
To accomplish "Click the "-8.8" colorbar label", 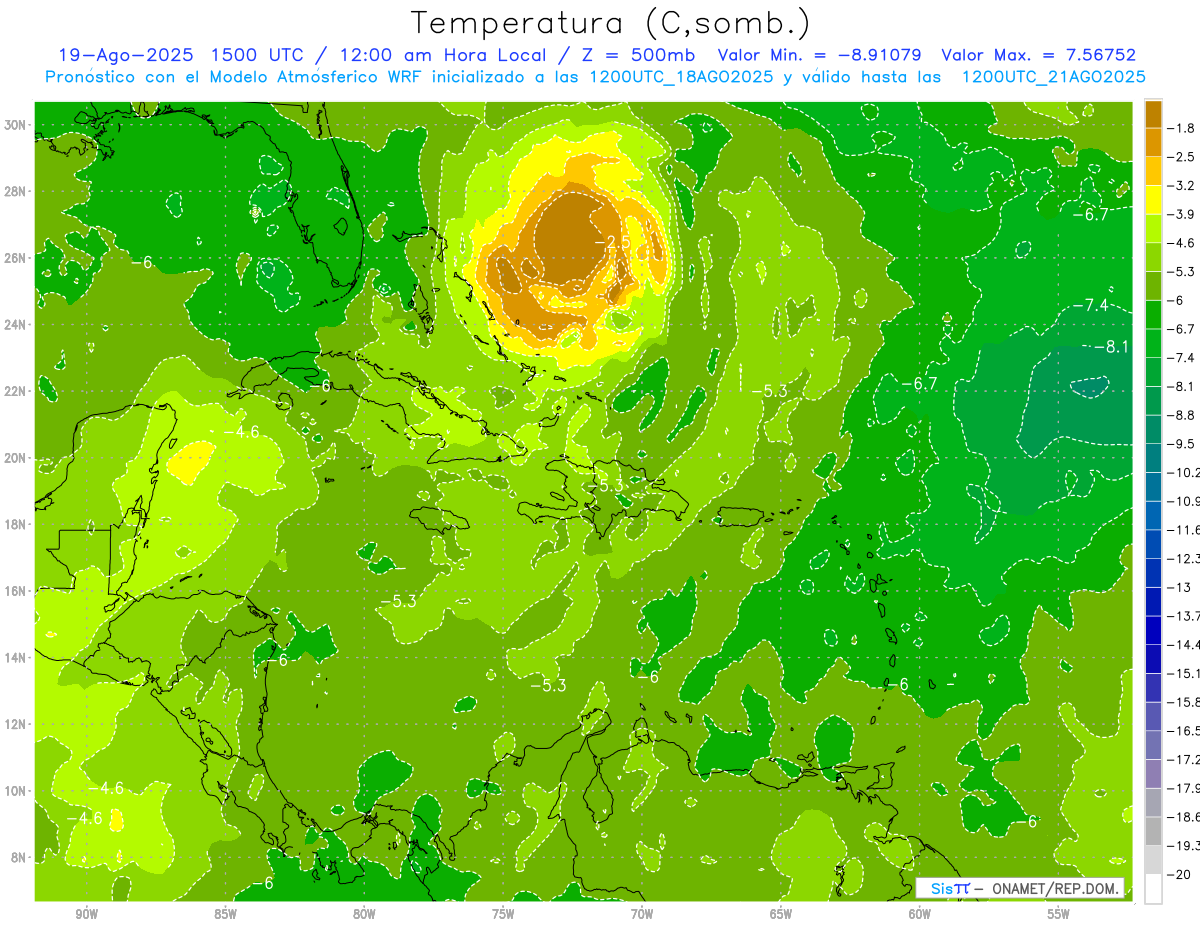I will (x=1182, y=415).
